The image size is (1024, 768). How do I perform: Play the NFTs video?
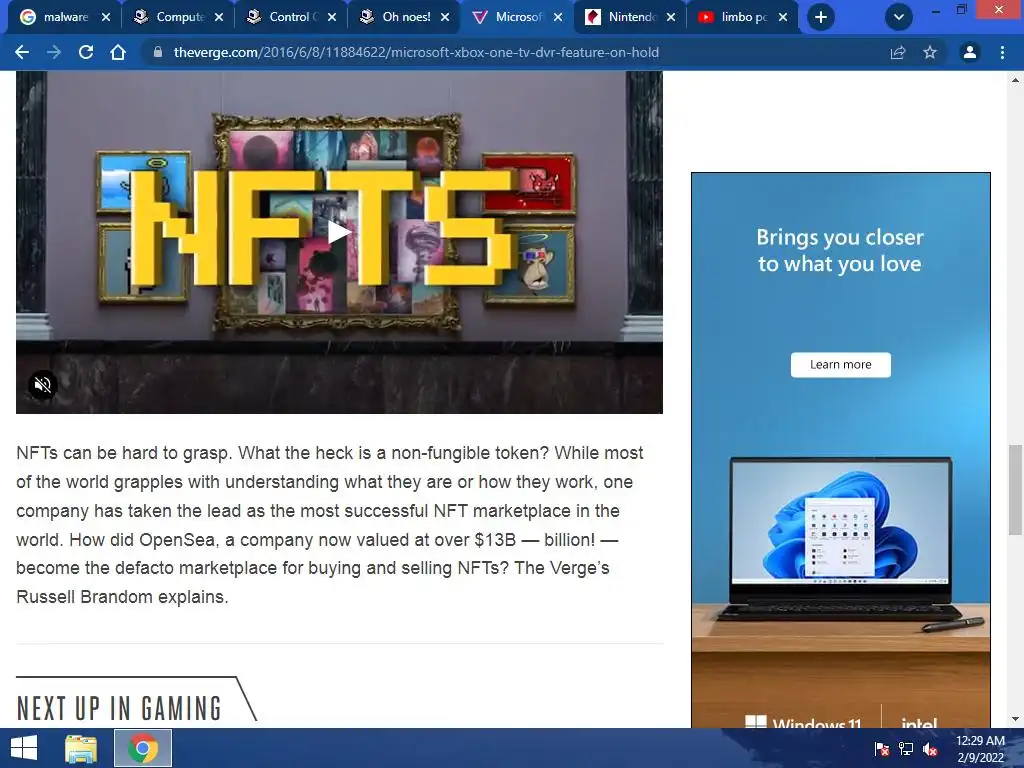click(338, 232)
